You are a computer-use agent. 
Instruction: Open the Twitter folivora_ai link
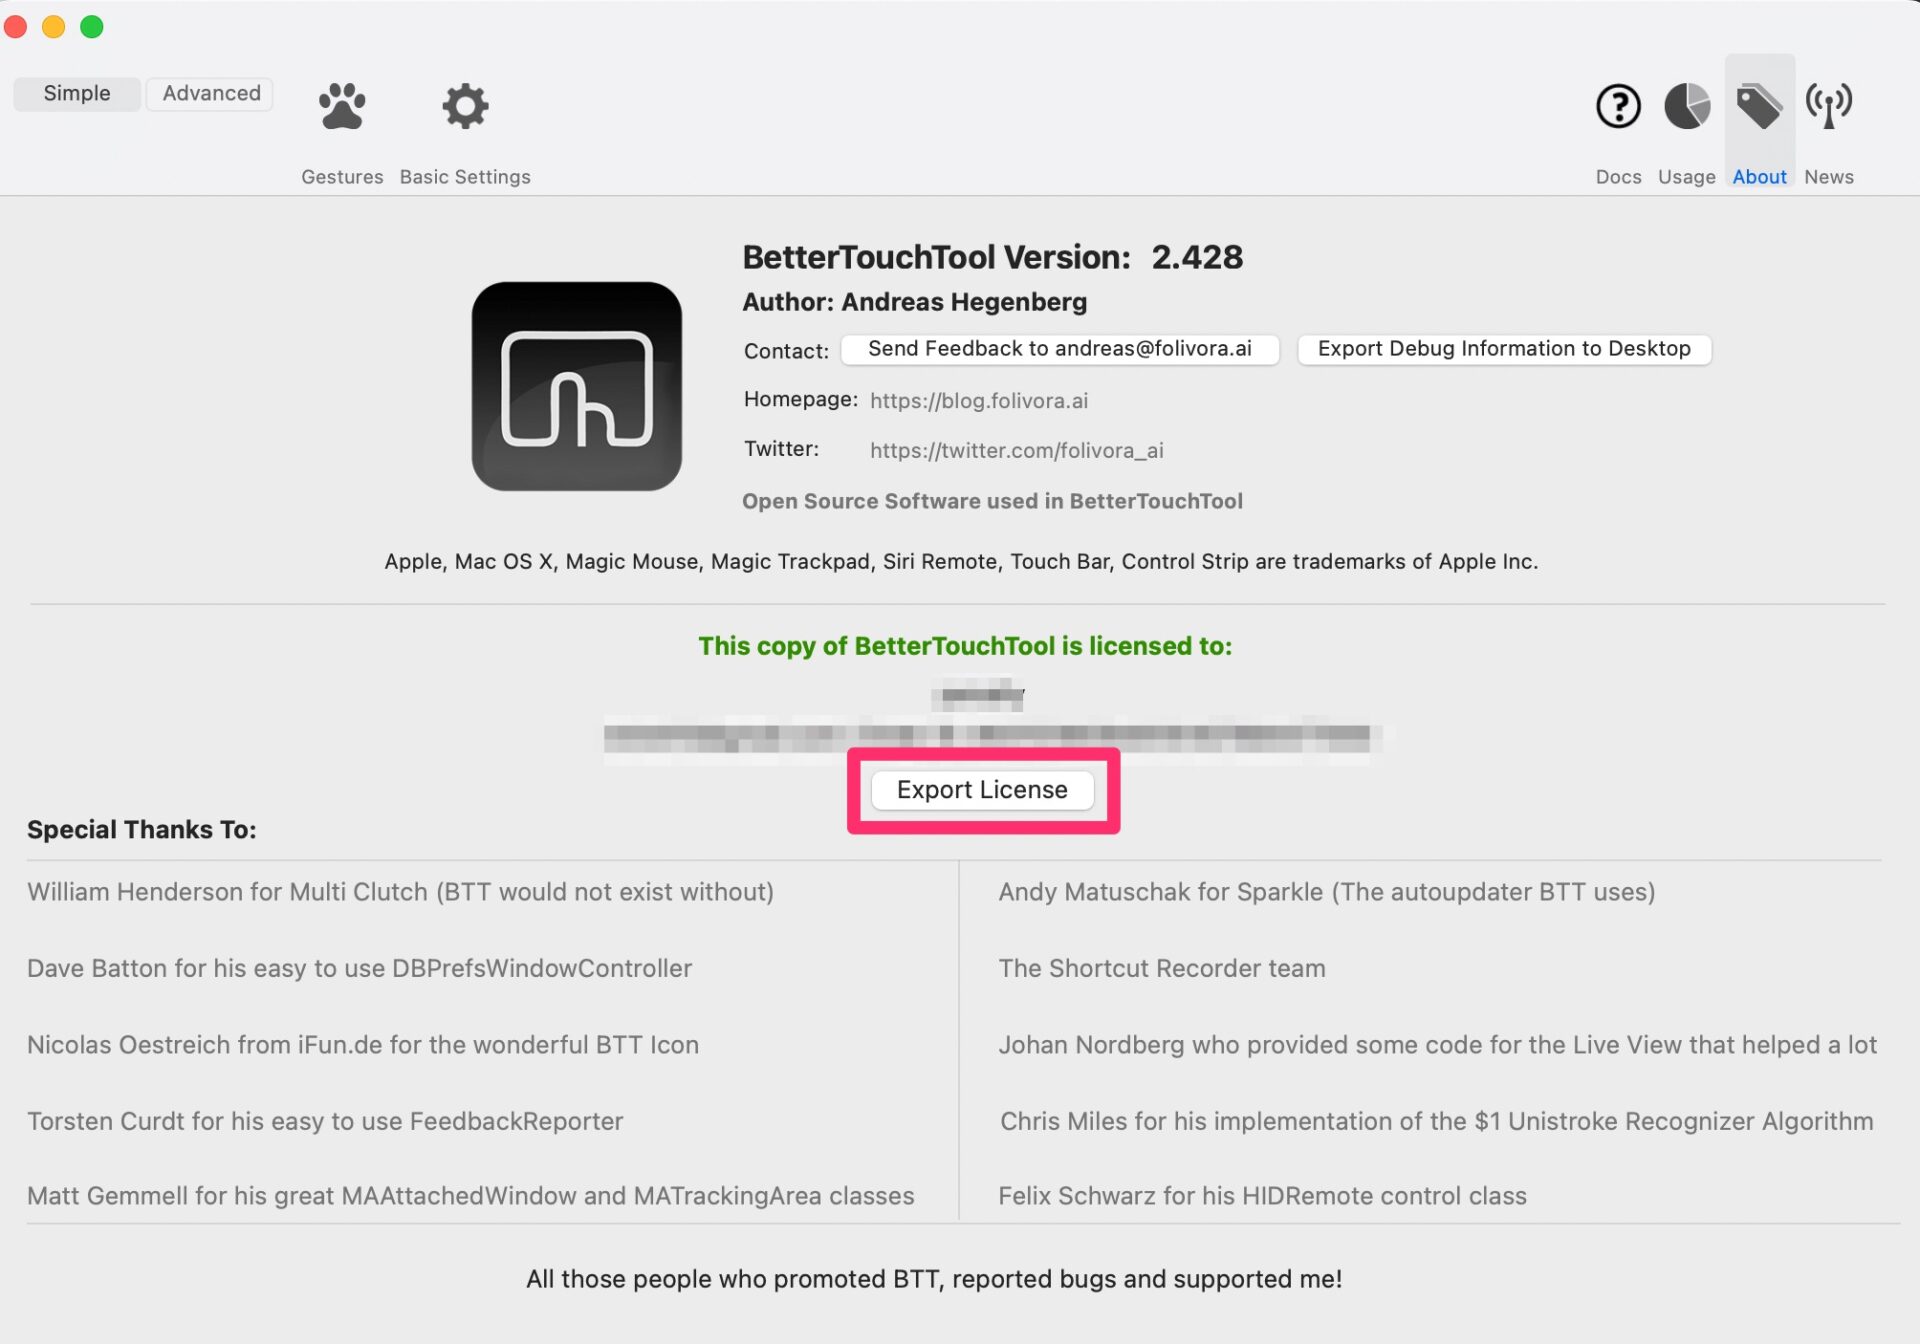coord(1017,450)
